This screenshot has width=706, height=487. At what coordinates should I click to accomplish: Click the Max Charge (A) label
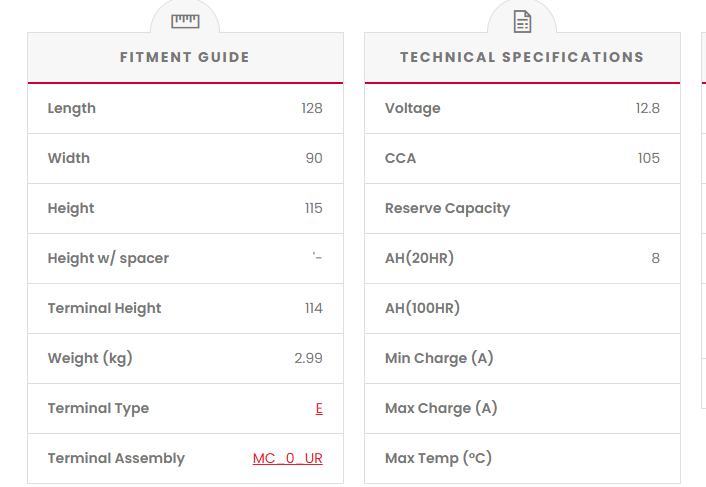(441, 408)
